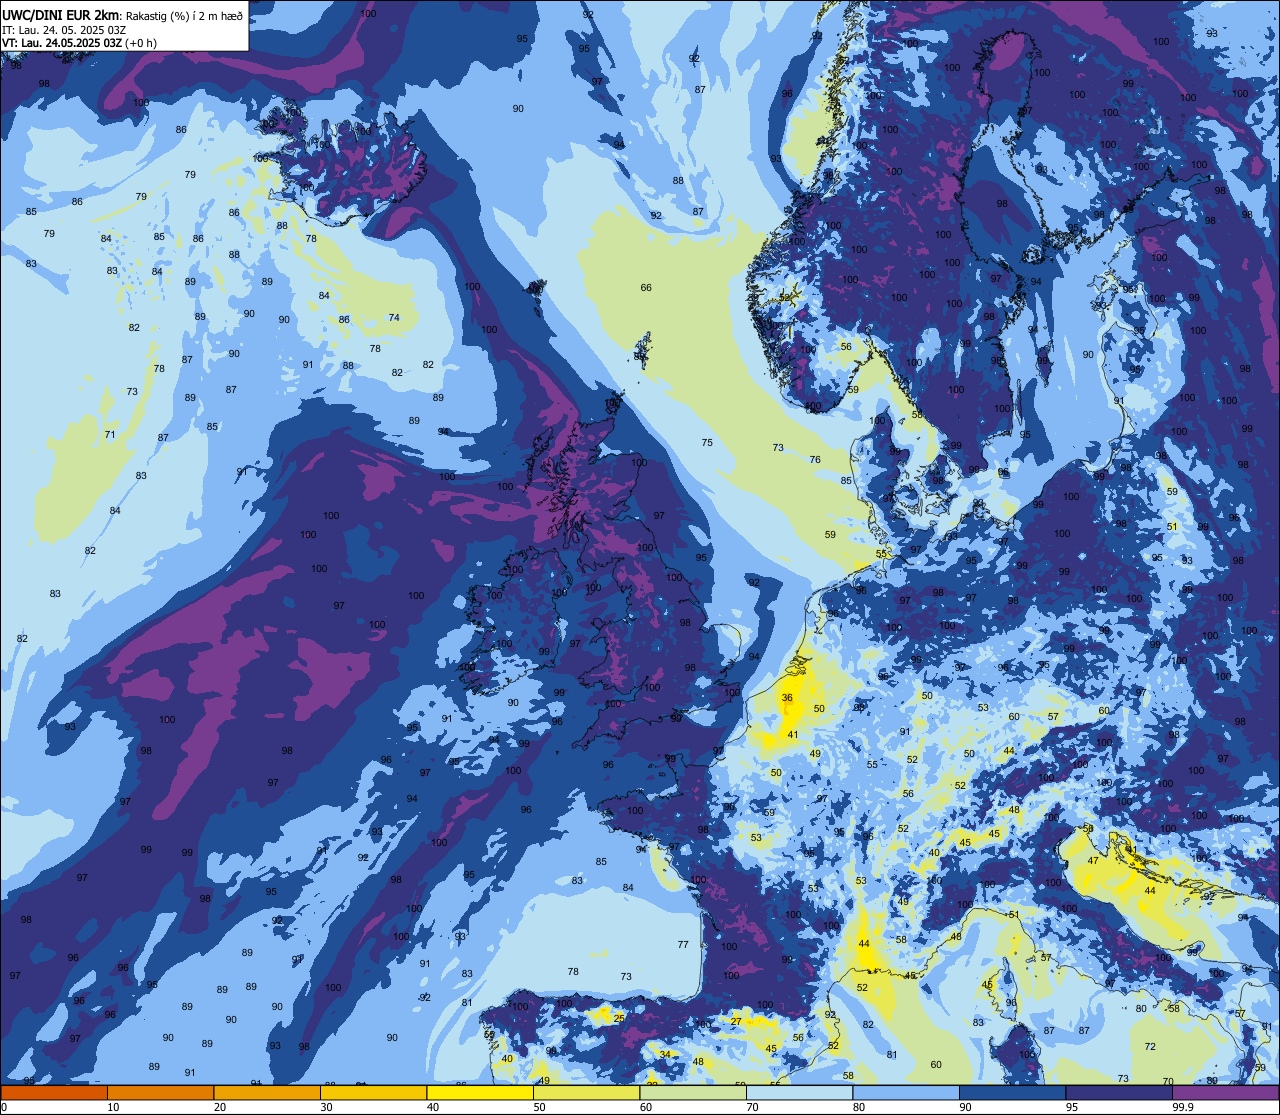This screenshot has width=1280, height=1115.
Task: Select the dark orange 0–10 legend swatch
Action: coord(54,1092)
